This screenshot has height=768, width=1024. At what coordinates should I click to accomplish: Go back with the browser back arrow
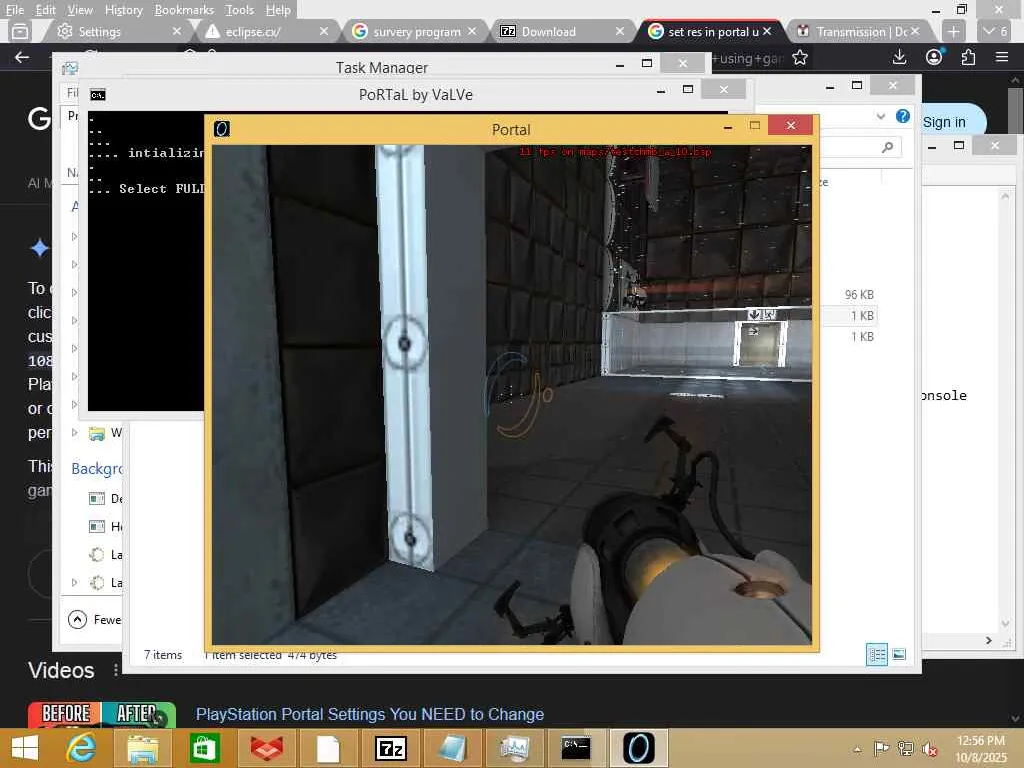pyautogui.click(x=22, y=57)
